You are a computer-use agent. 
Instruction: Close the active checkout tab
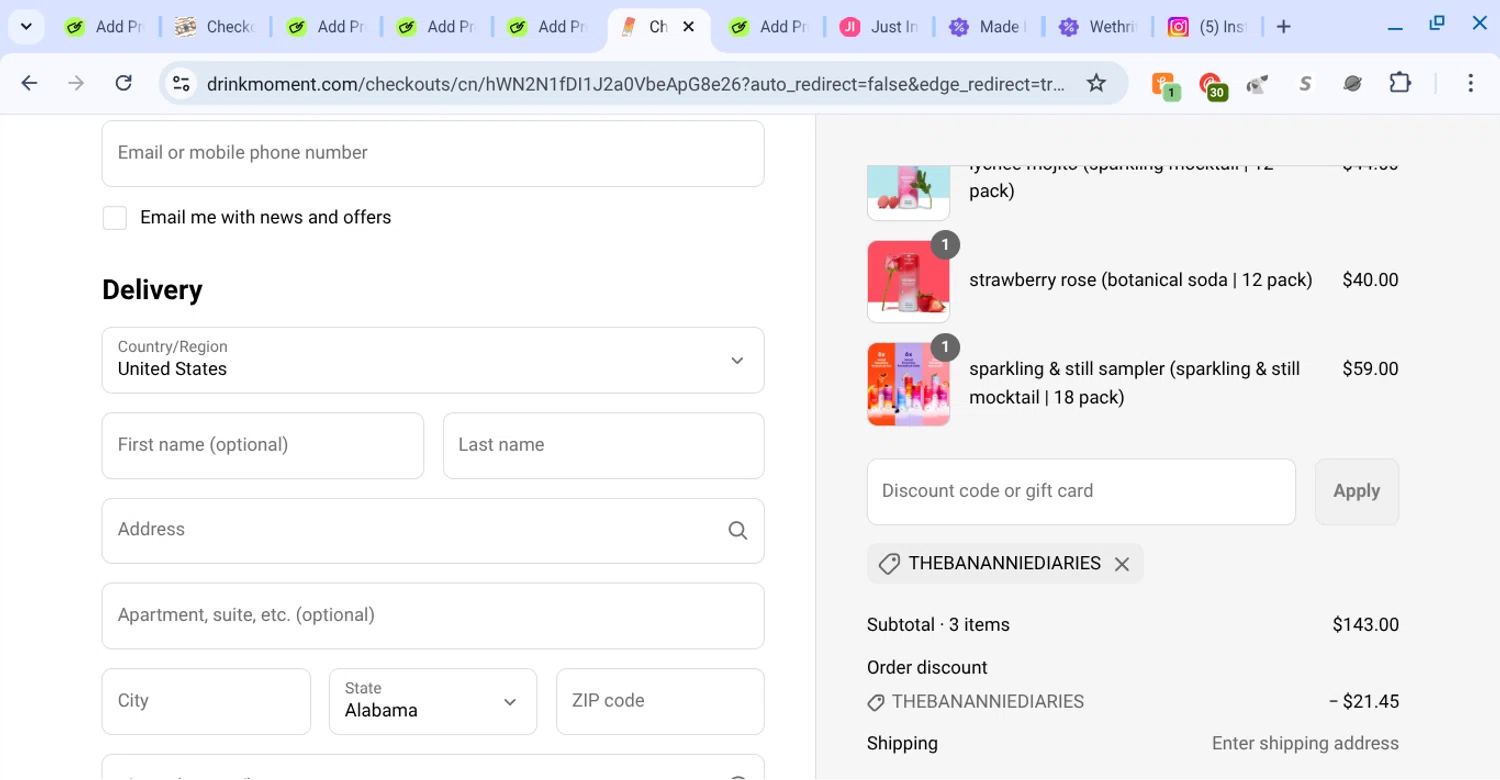[x=688, y=27]
